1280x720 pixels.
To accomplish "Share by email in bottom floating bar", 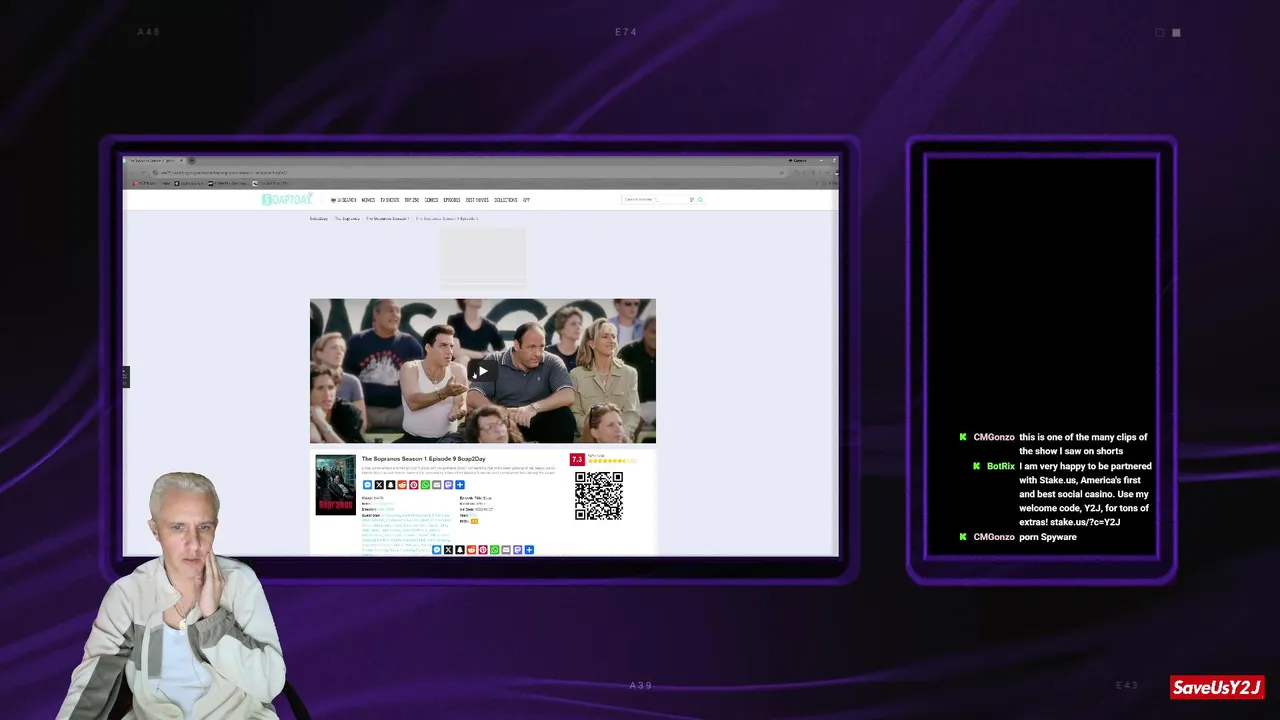I will tap(506, 550).
